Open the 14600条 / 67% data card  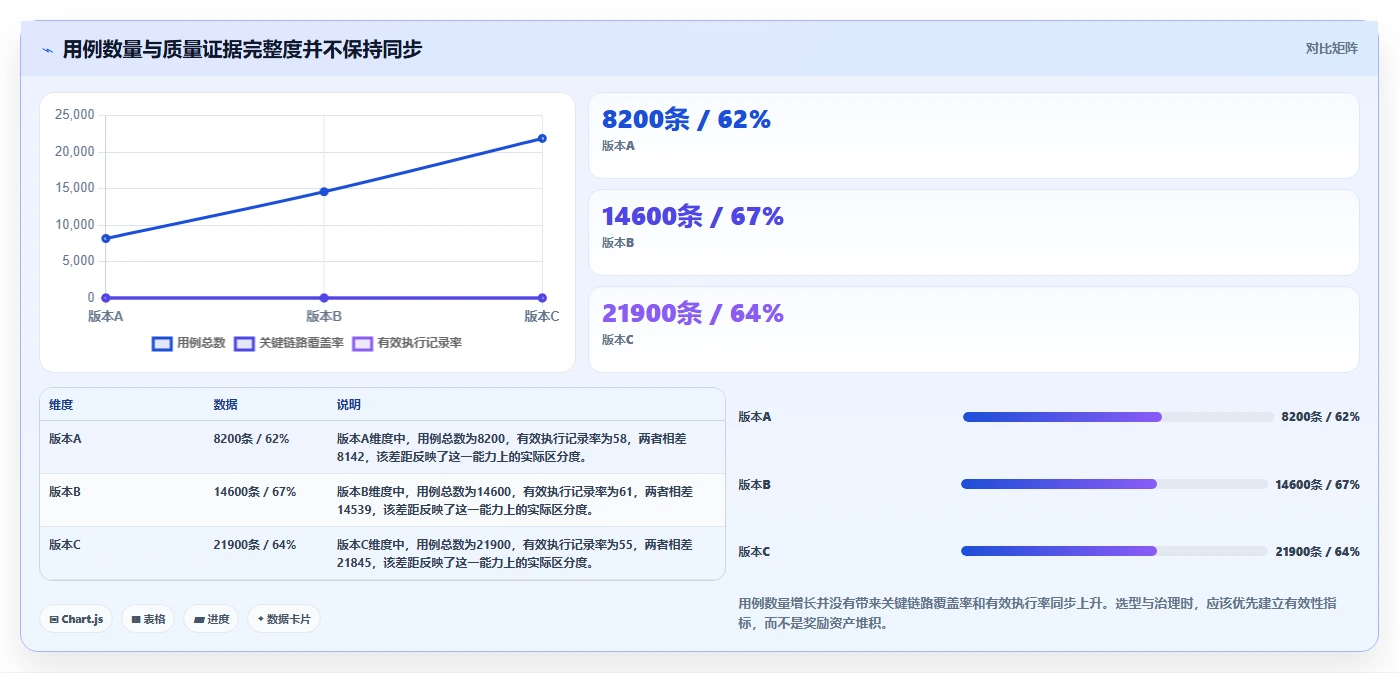[974, 232]
